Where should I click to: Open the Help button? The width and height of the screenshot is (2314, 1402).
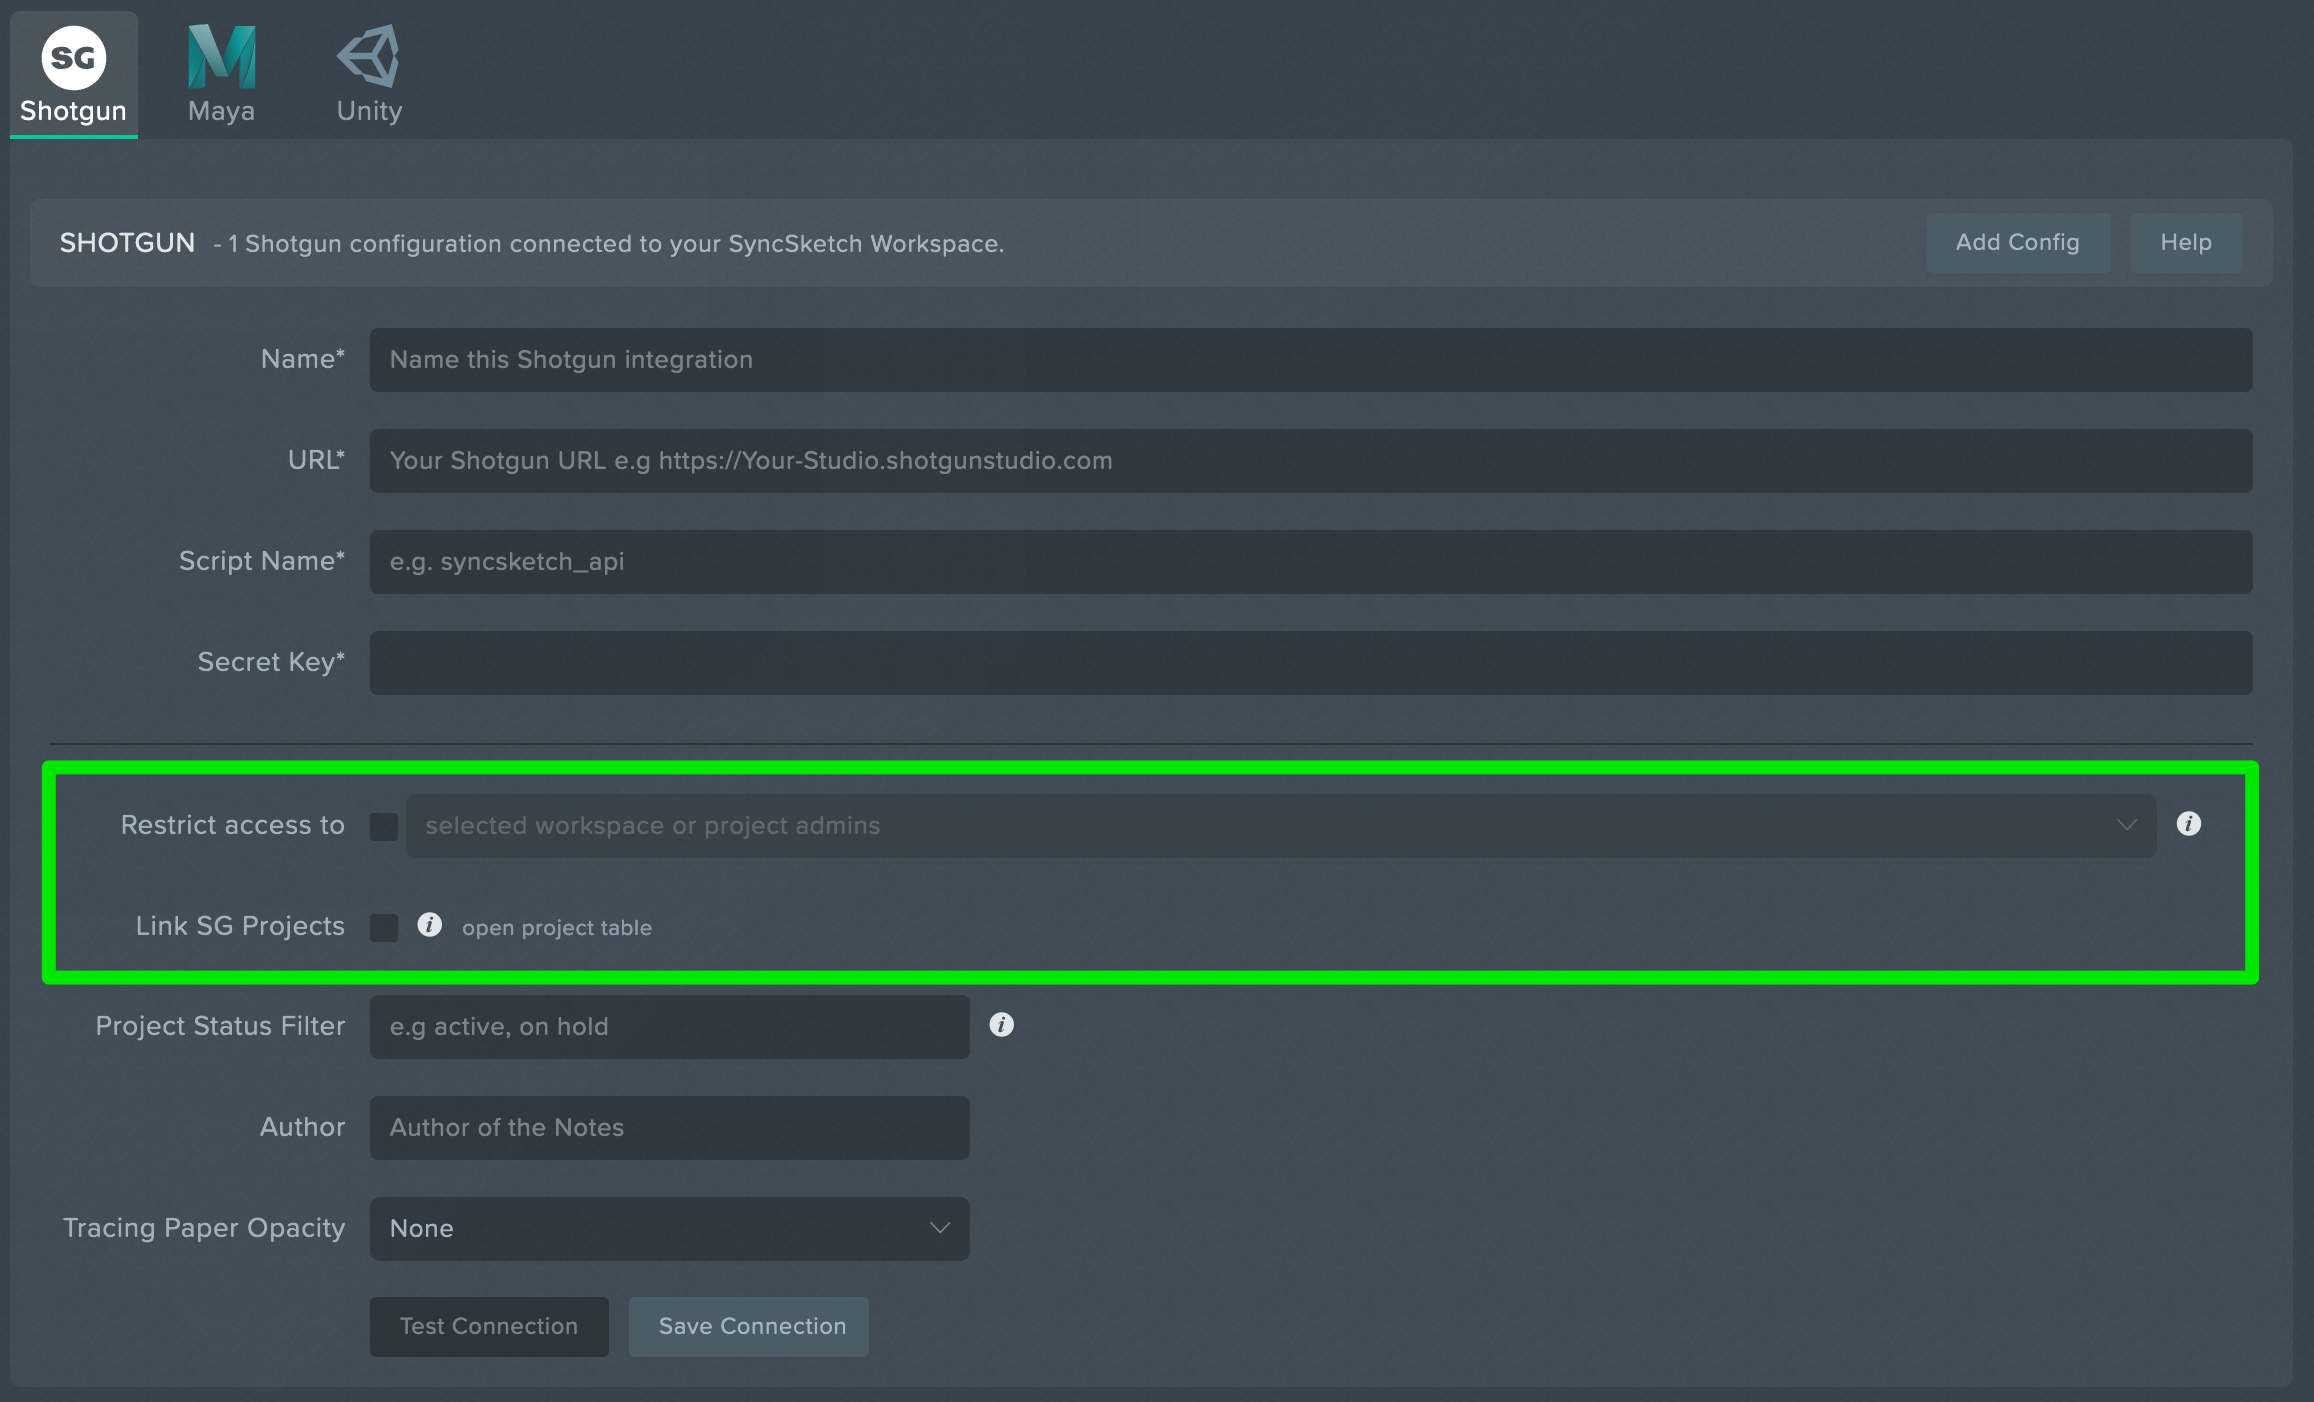pyautogui.click(x=2186, y=243)
